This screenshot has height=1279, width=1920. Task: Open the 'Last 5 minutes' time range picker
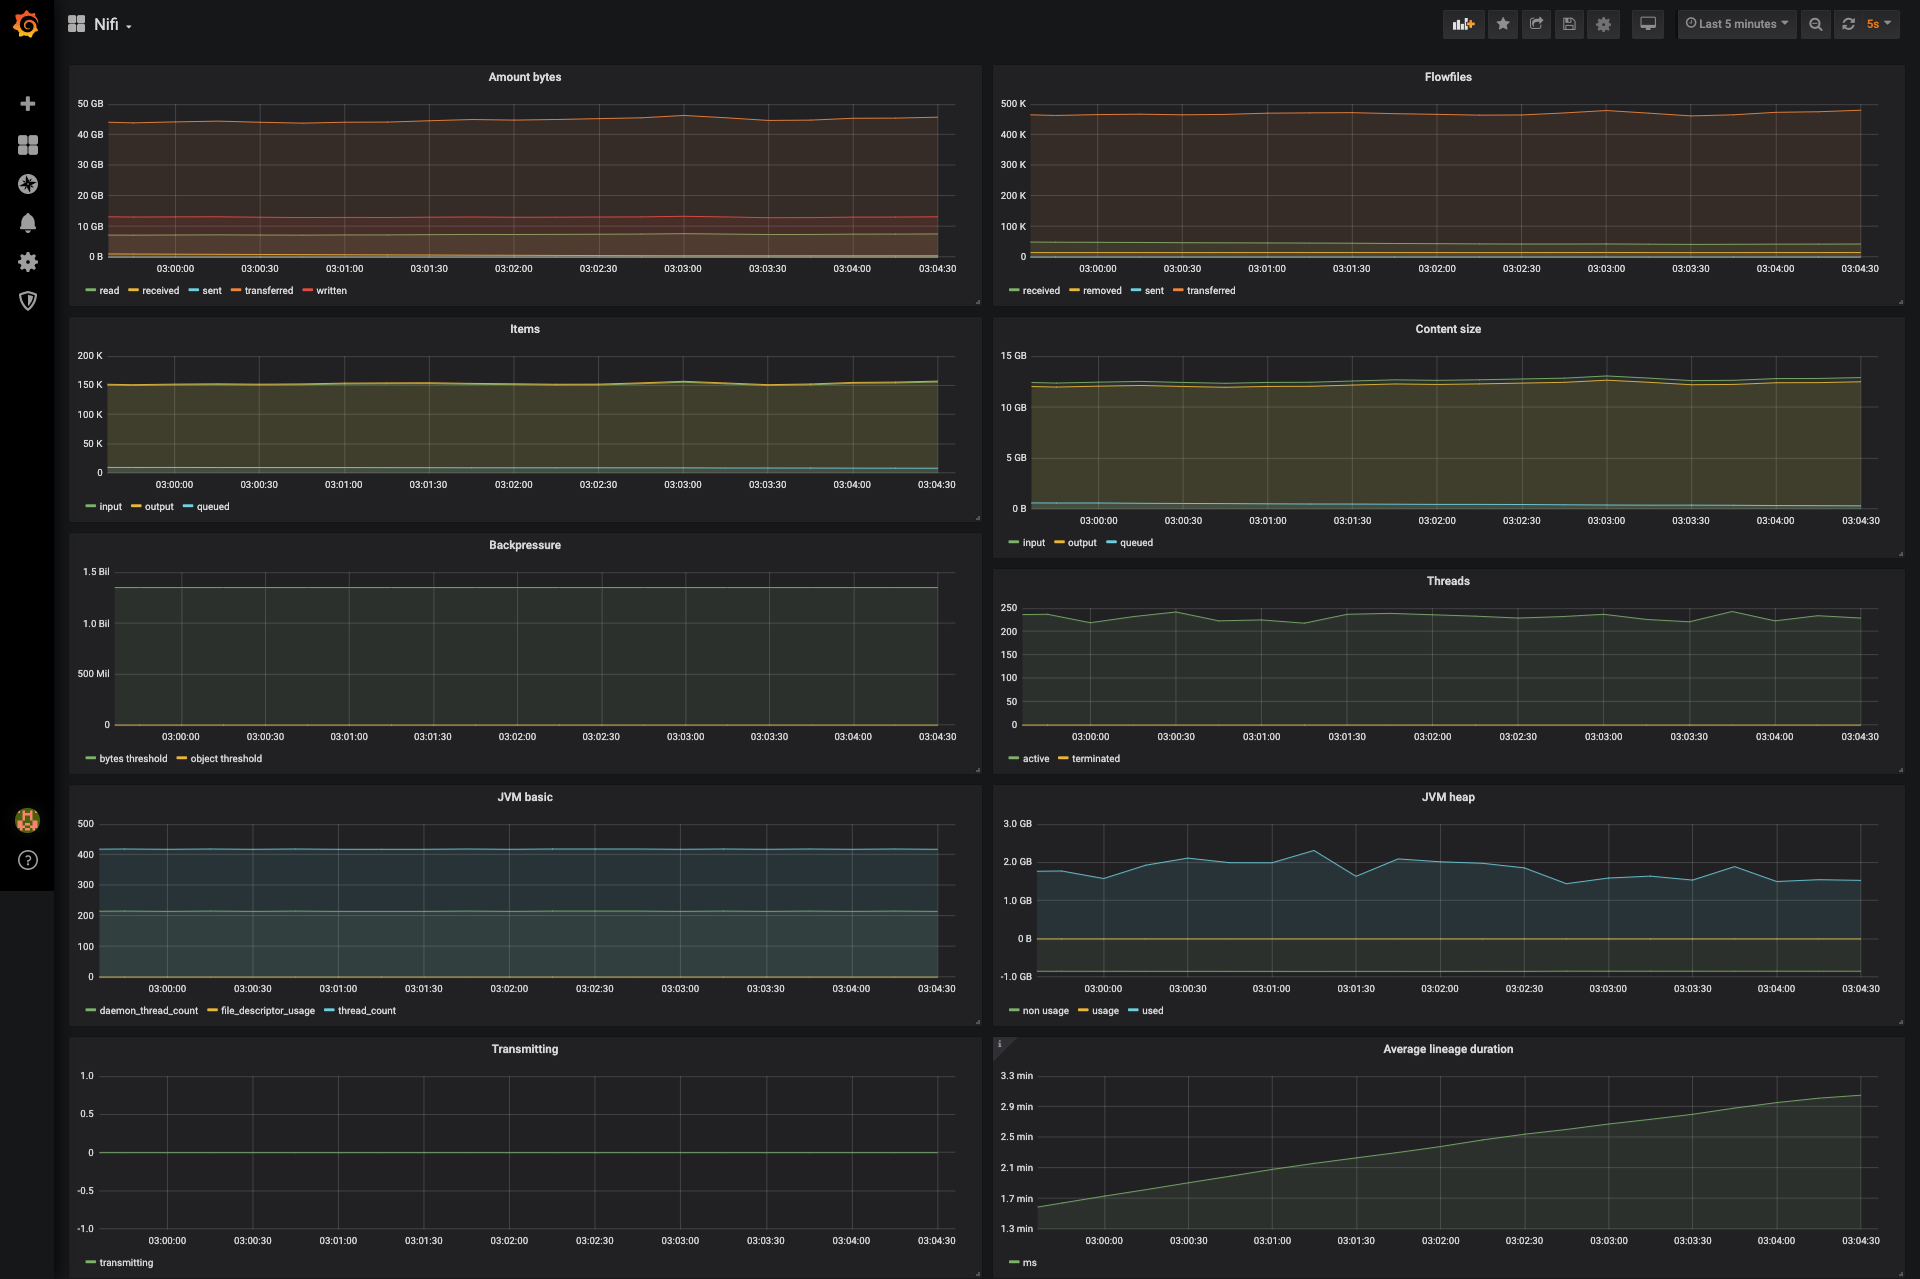pyautogui.click(x=1737, y=24)
